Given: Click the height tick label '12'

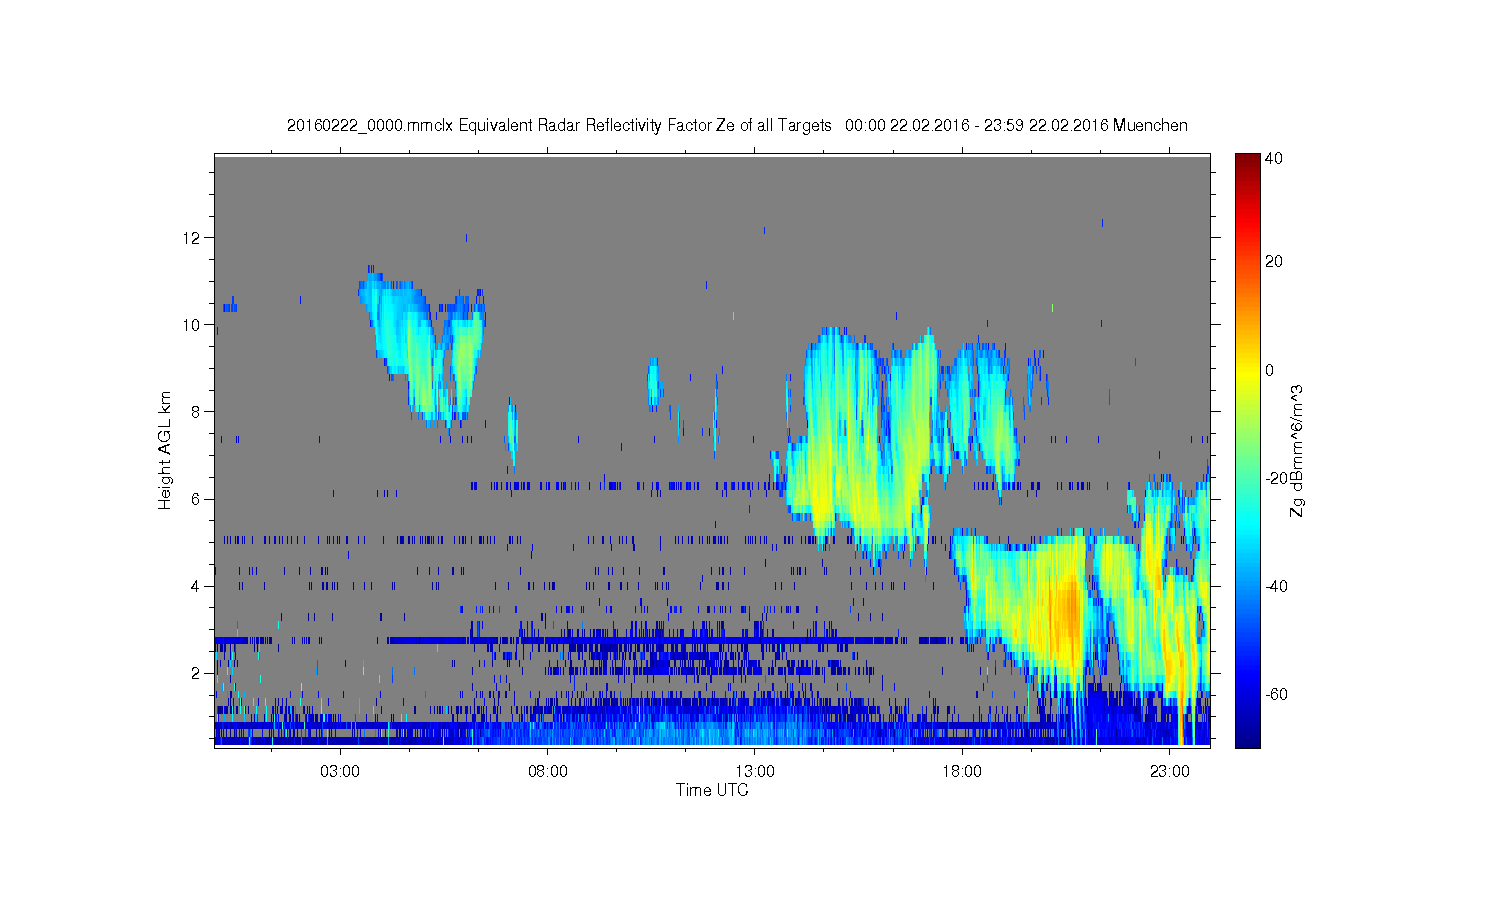Looking at the screenshot, I should tap(193, 238).
